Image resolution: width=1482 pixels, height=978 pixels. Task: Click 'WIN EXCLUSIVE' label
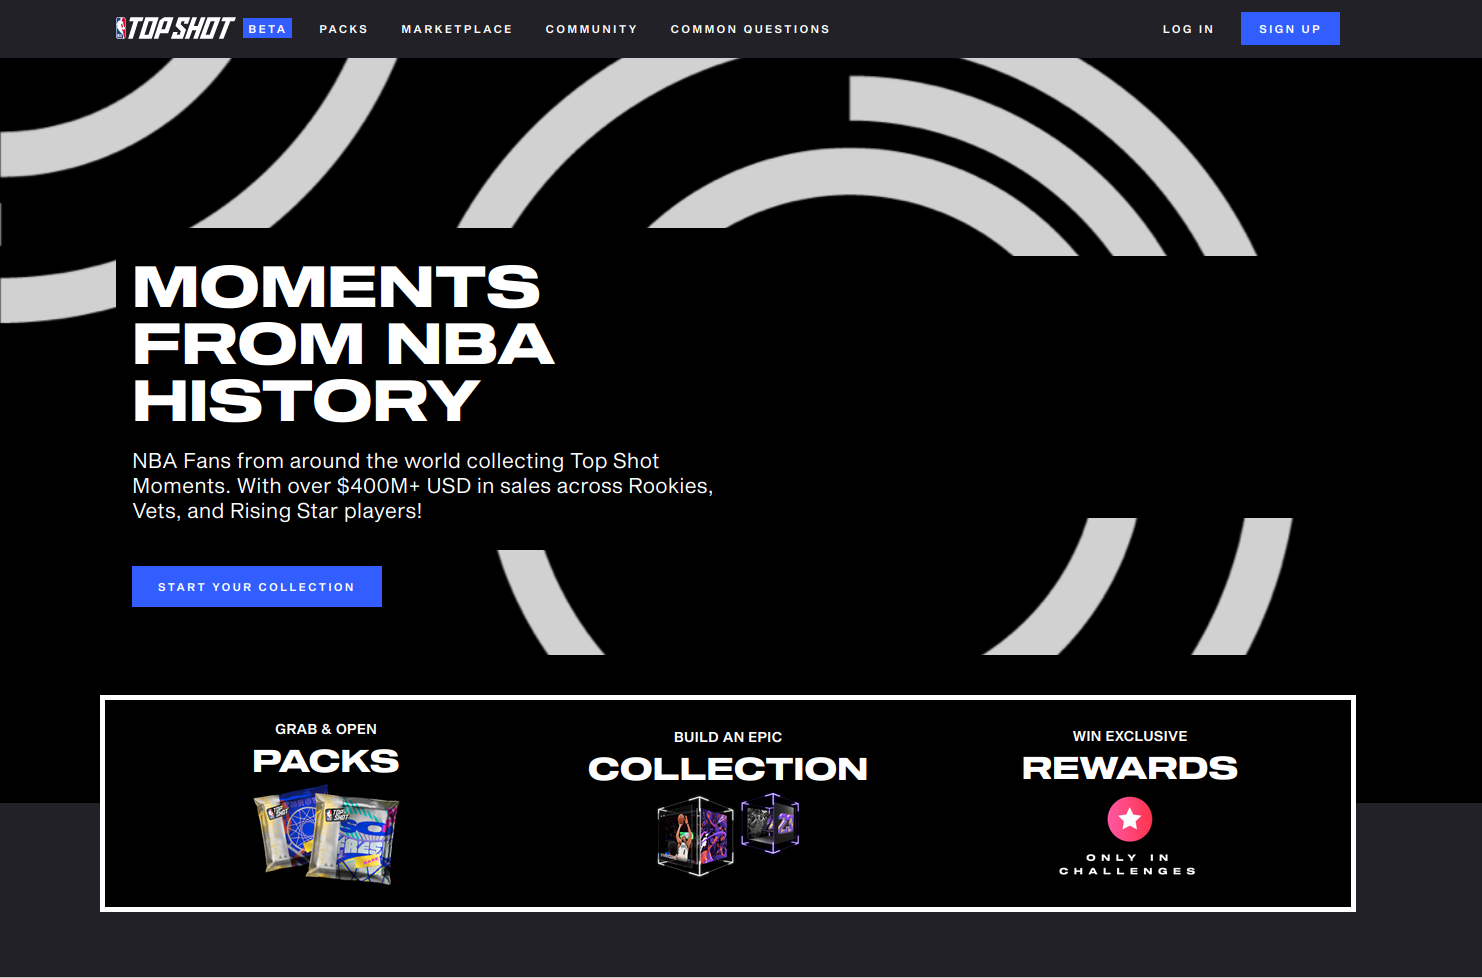1130,736
